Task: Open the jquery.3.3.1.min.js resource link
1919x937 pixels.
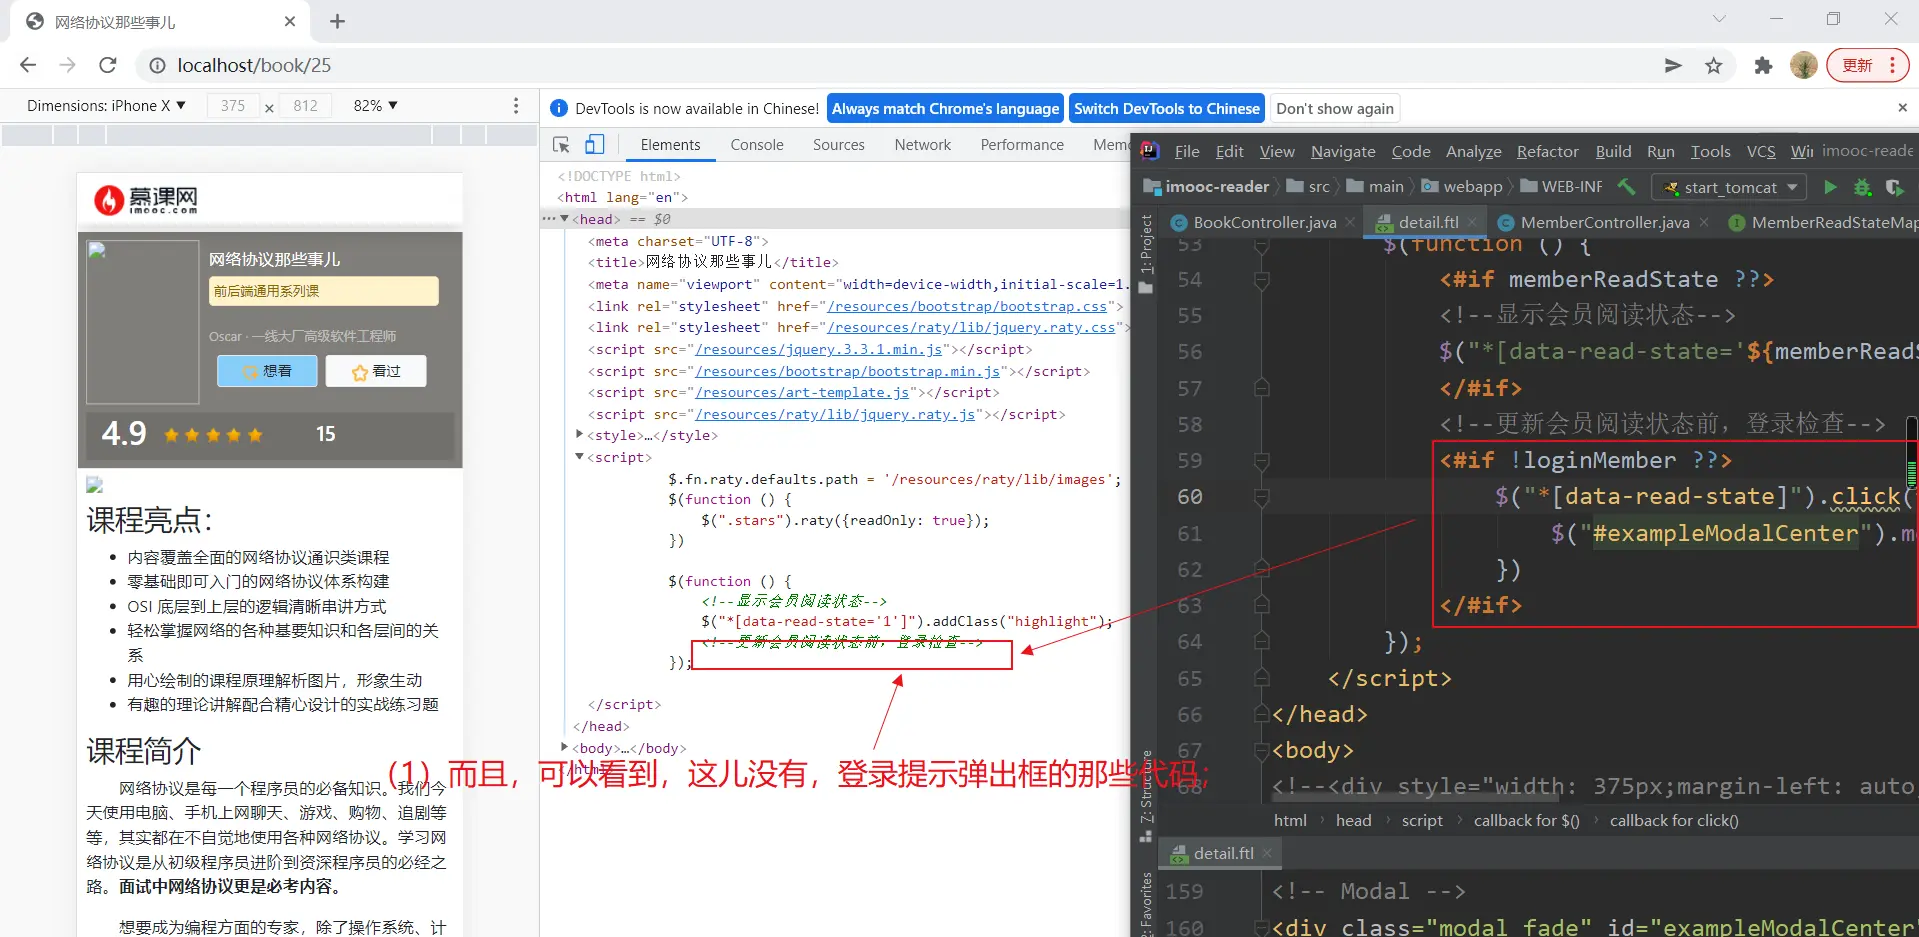Action: (819, 350)
